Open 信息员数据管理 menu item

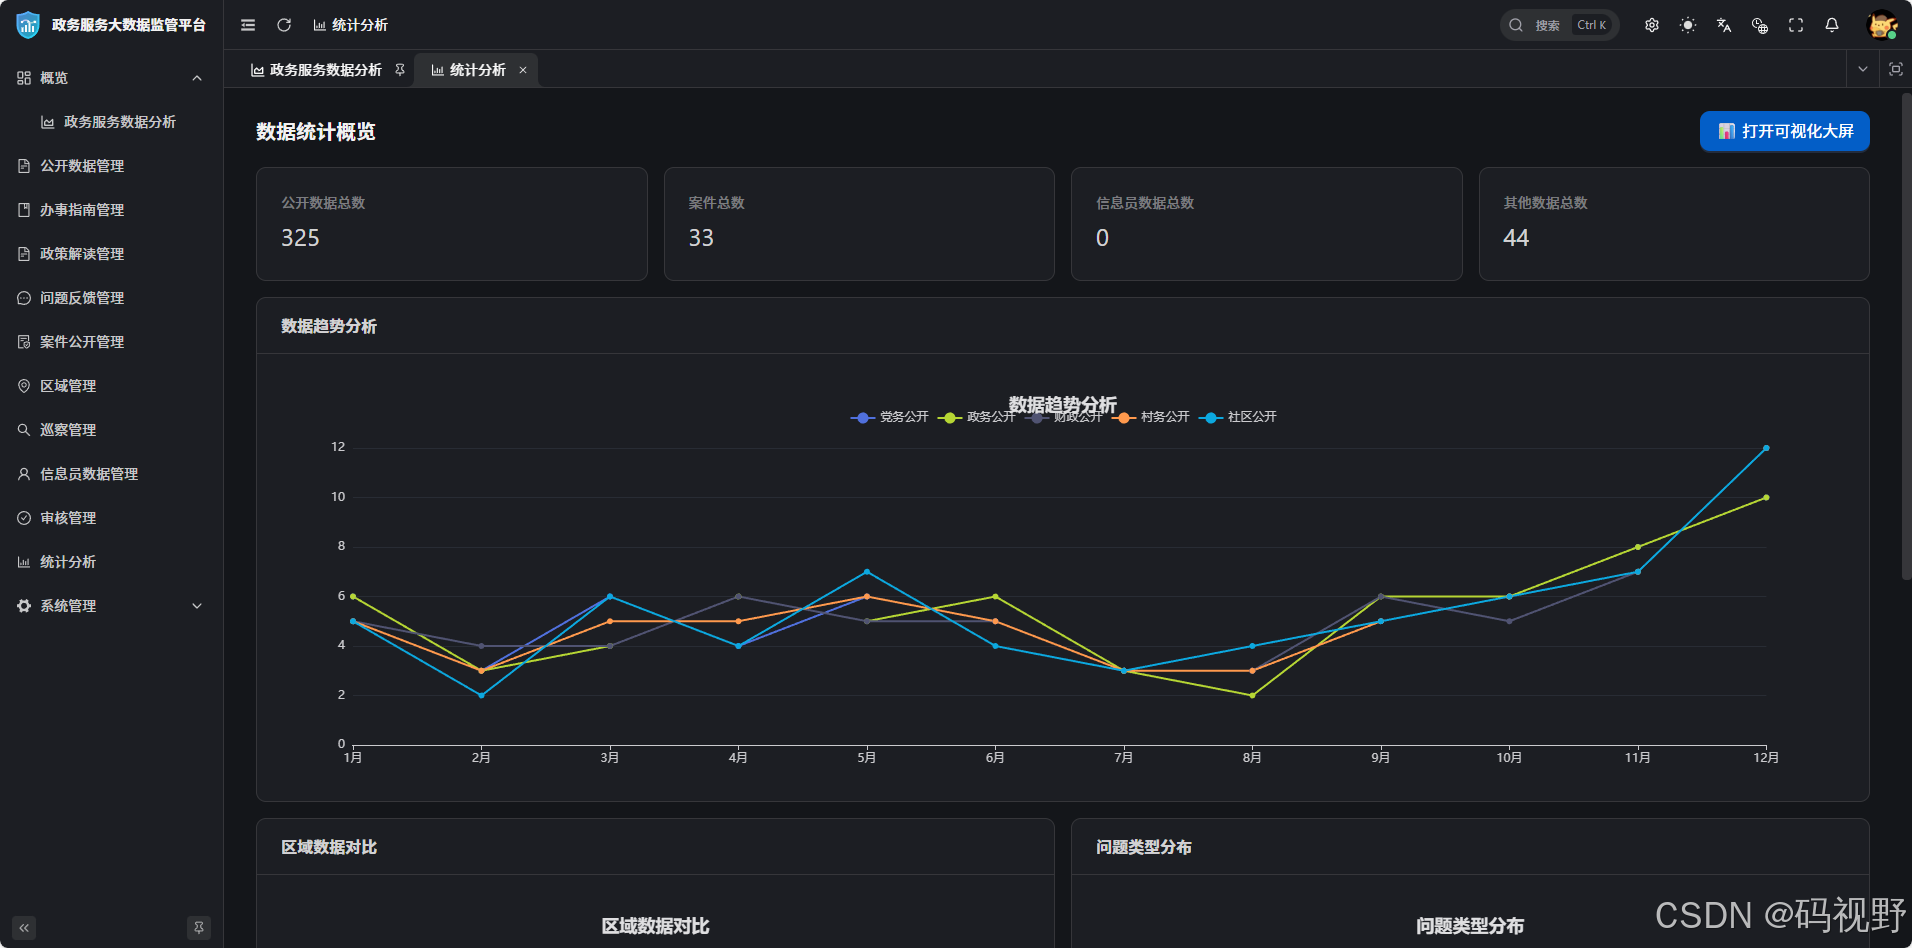(111, 474)
